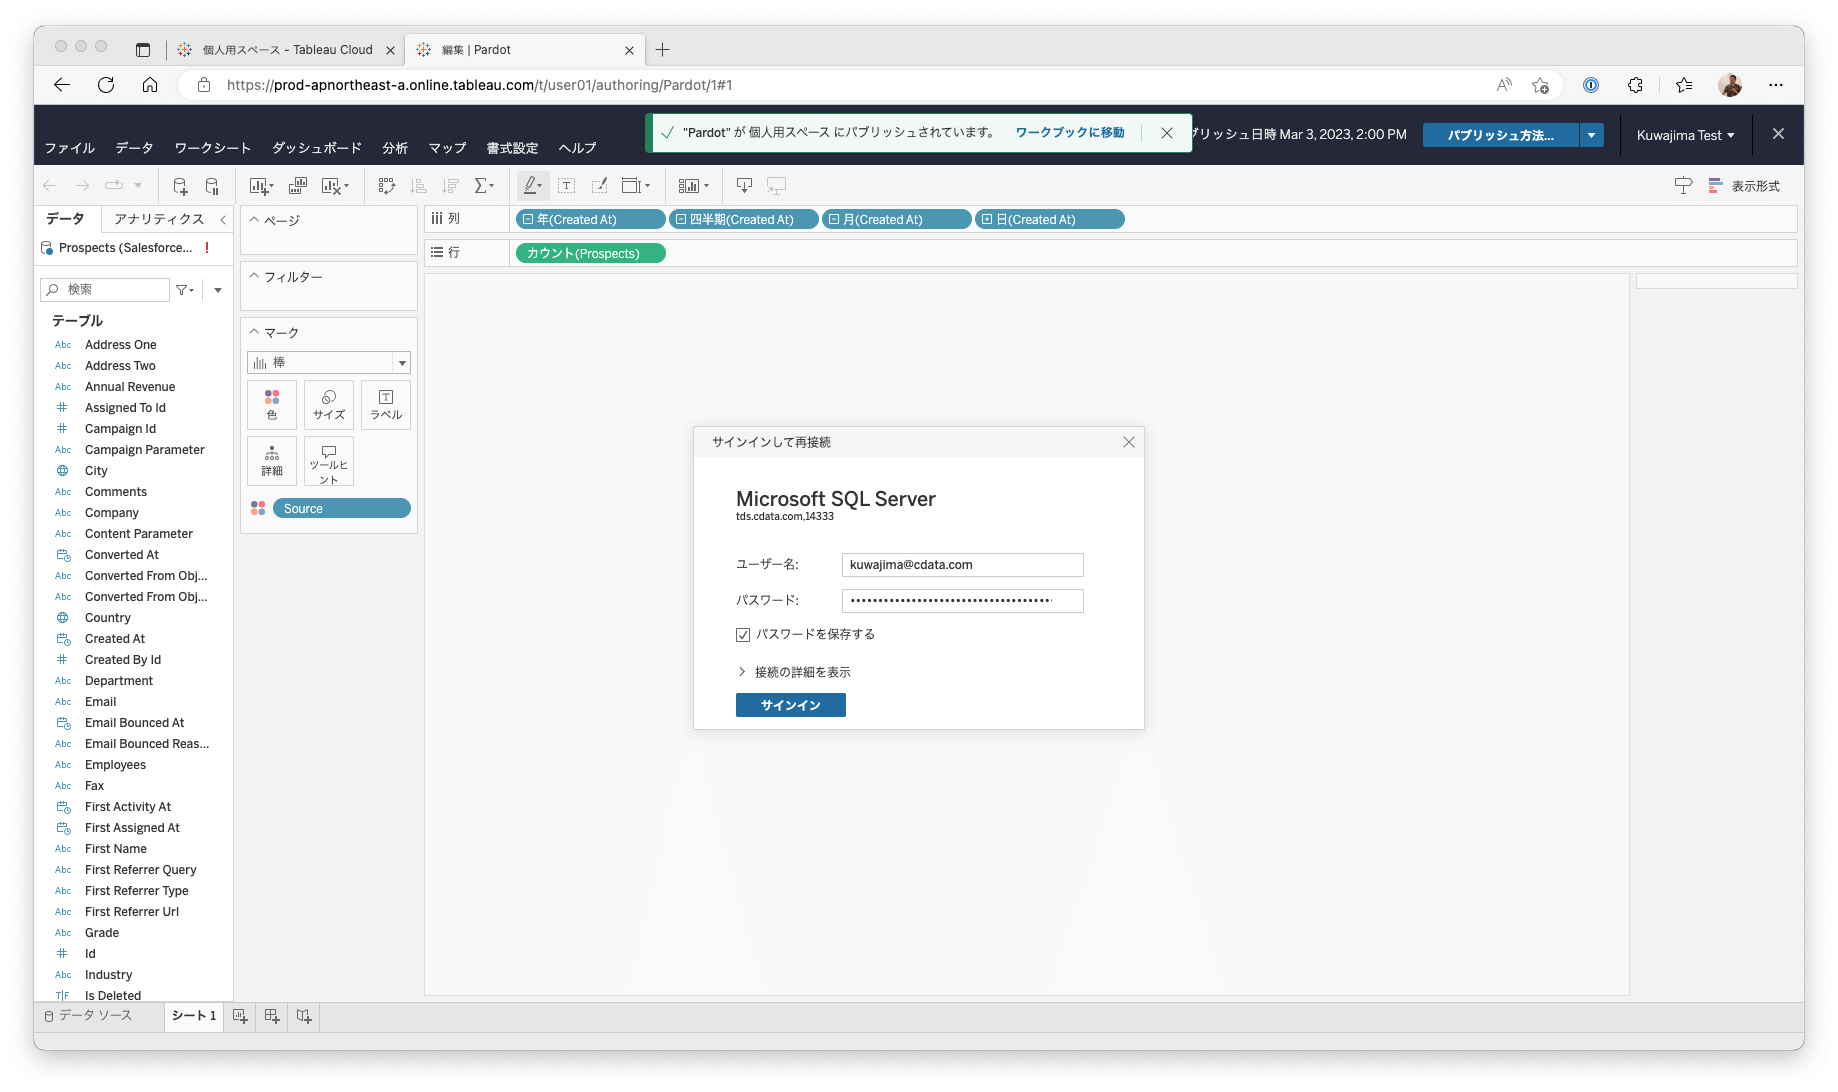Click the new worksheet toolbar icon
Screen dimensions: 1838x1092
tap(261, 186)
